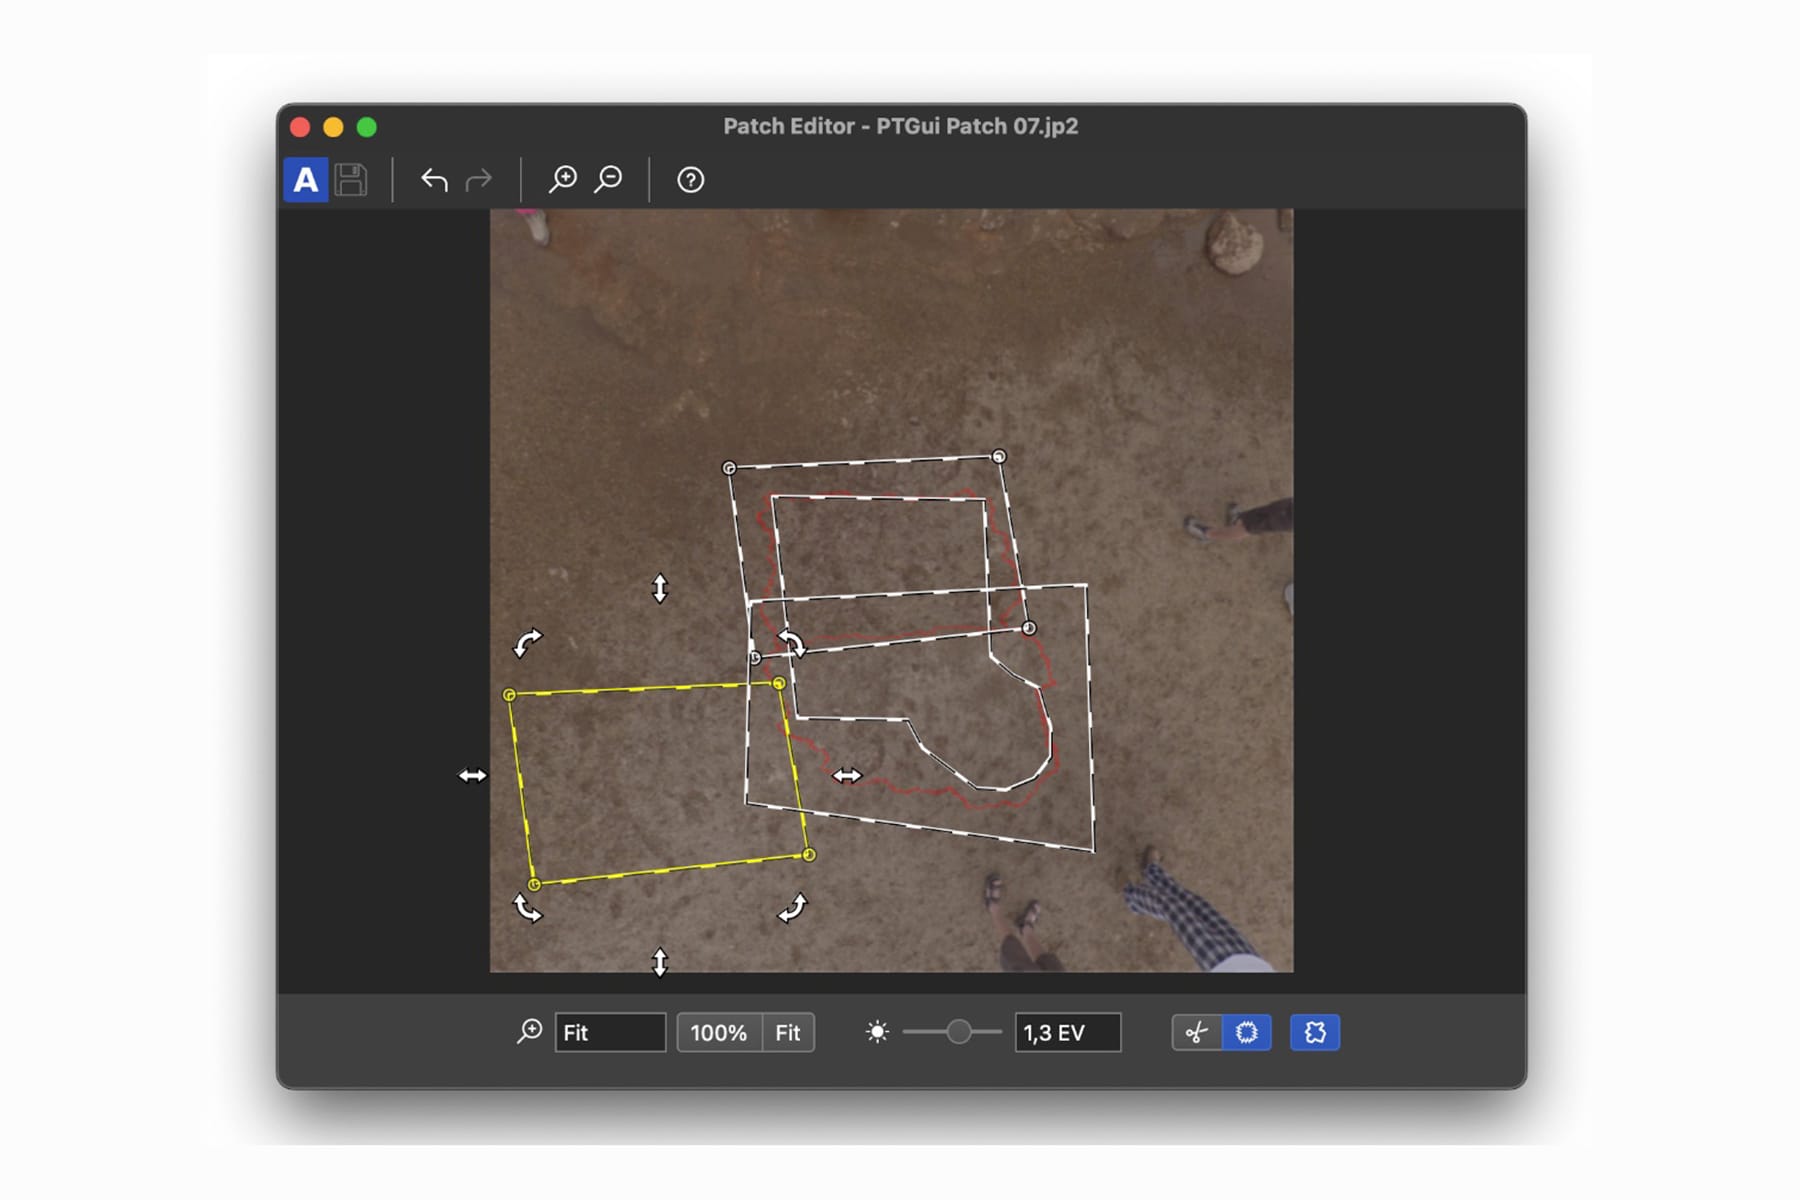Set zoom to 100%
1800x1200 pixels.
tap(719, 1032)
